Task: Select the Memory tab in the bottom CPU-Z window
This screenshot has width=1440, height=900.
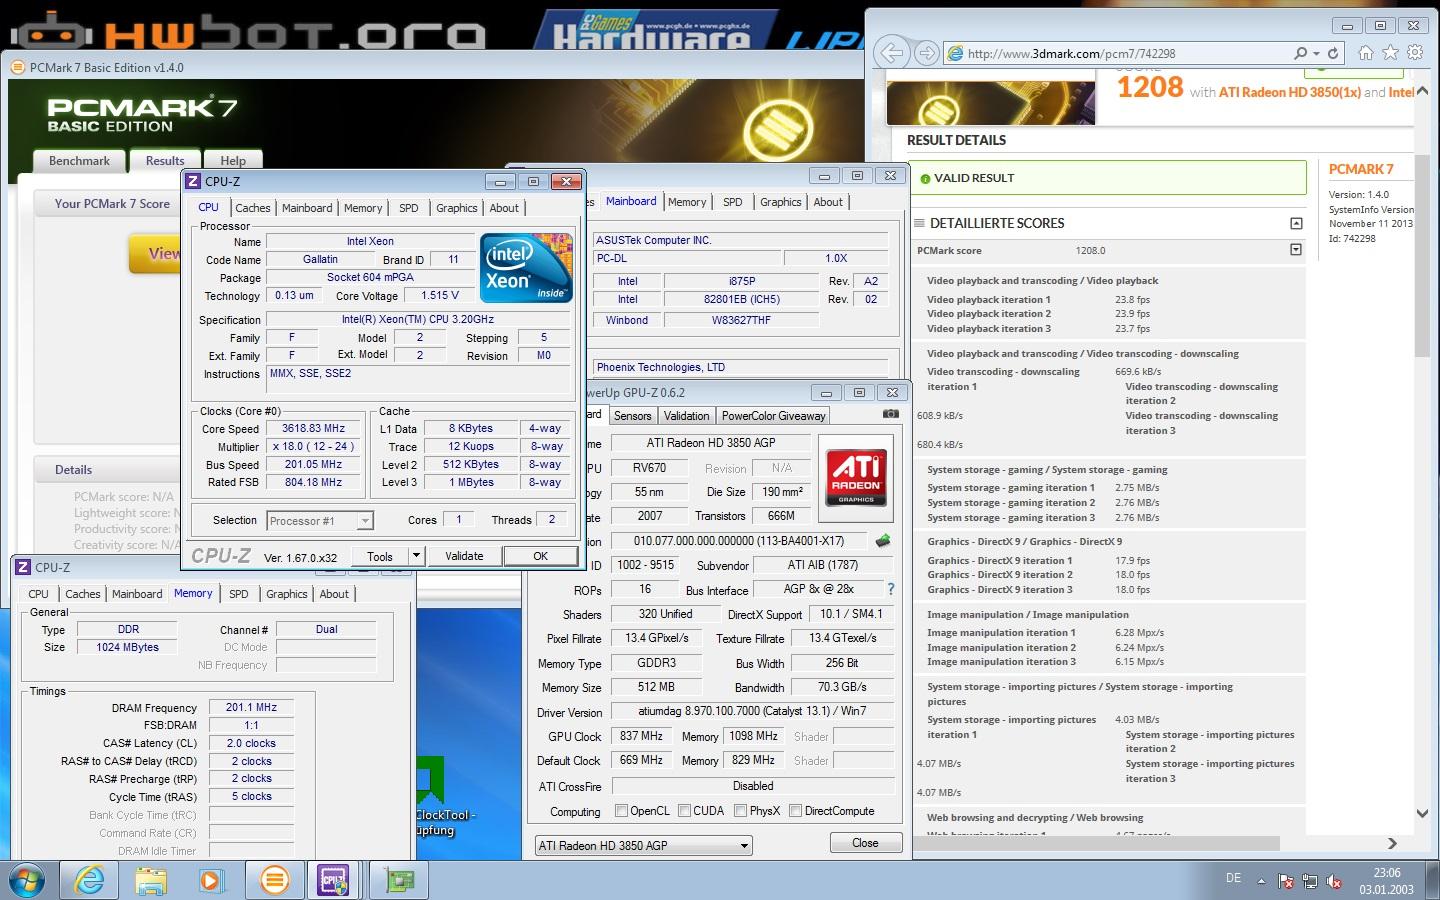Action: 193,593
